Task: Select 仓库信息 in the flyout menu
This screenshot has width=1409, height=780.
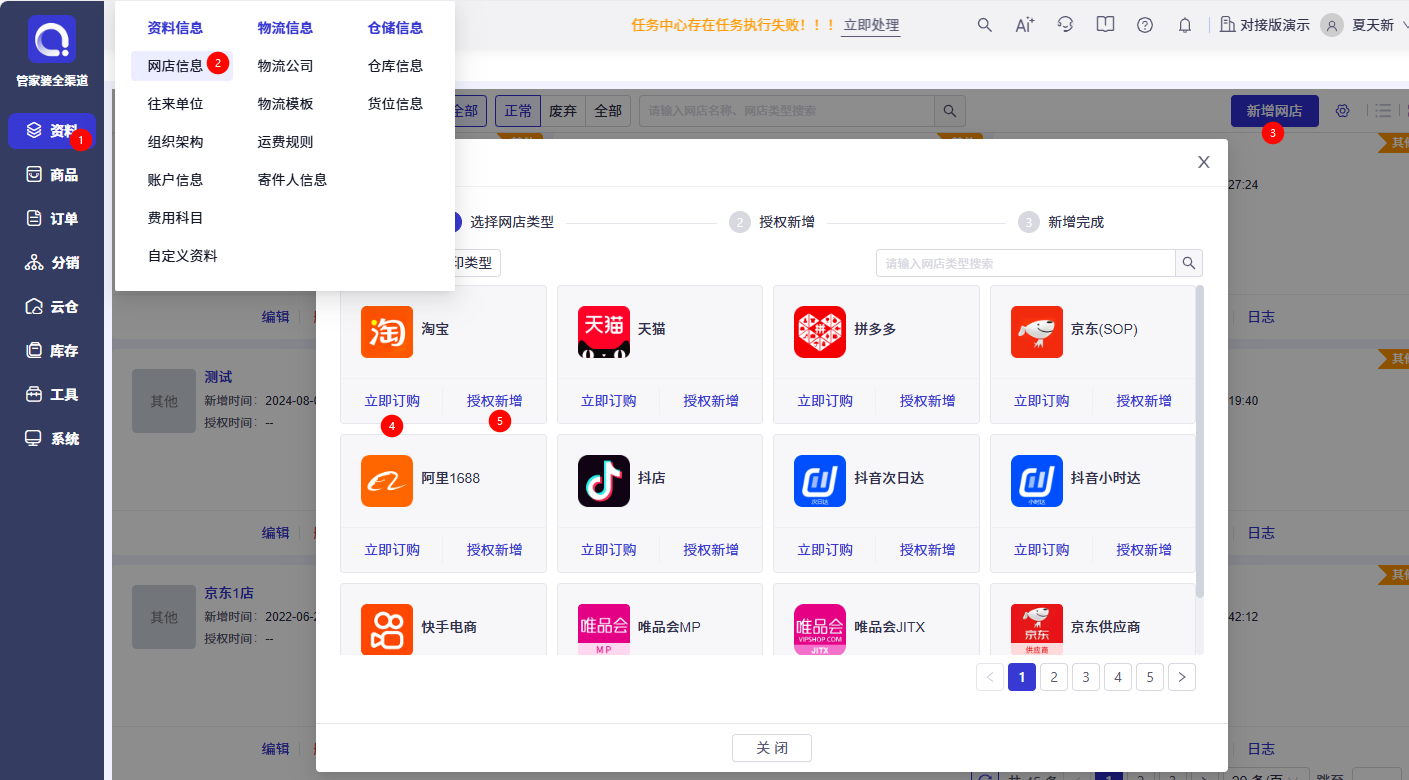Action: click(396, 66)
